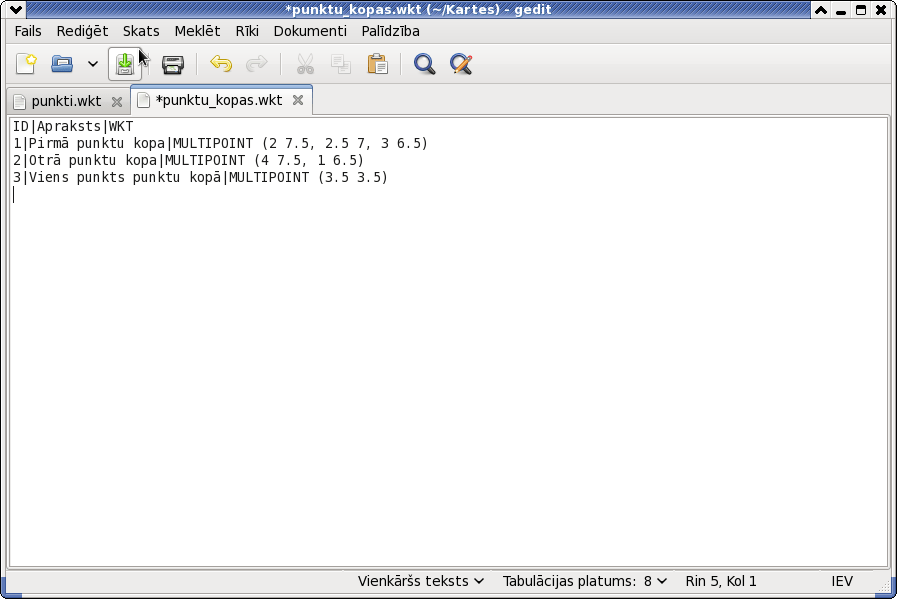
Task: Open Find and Replace icon
Action: (x=461, y=64)
